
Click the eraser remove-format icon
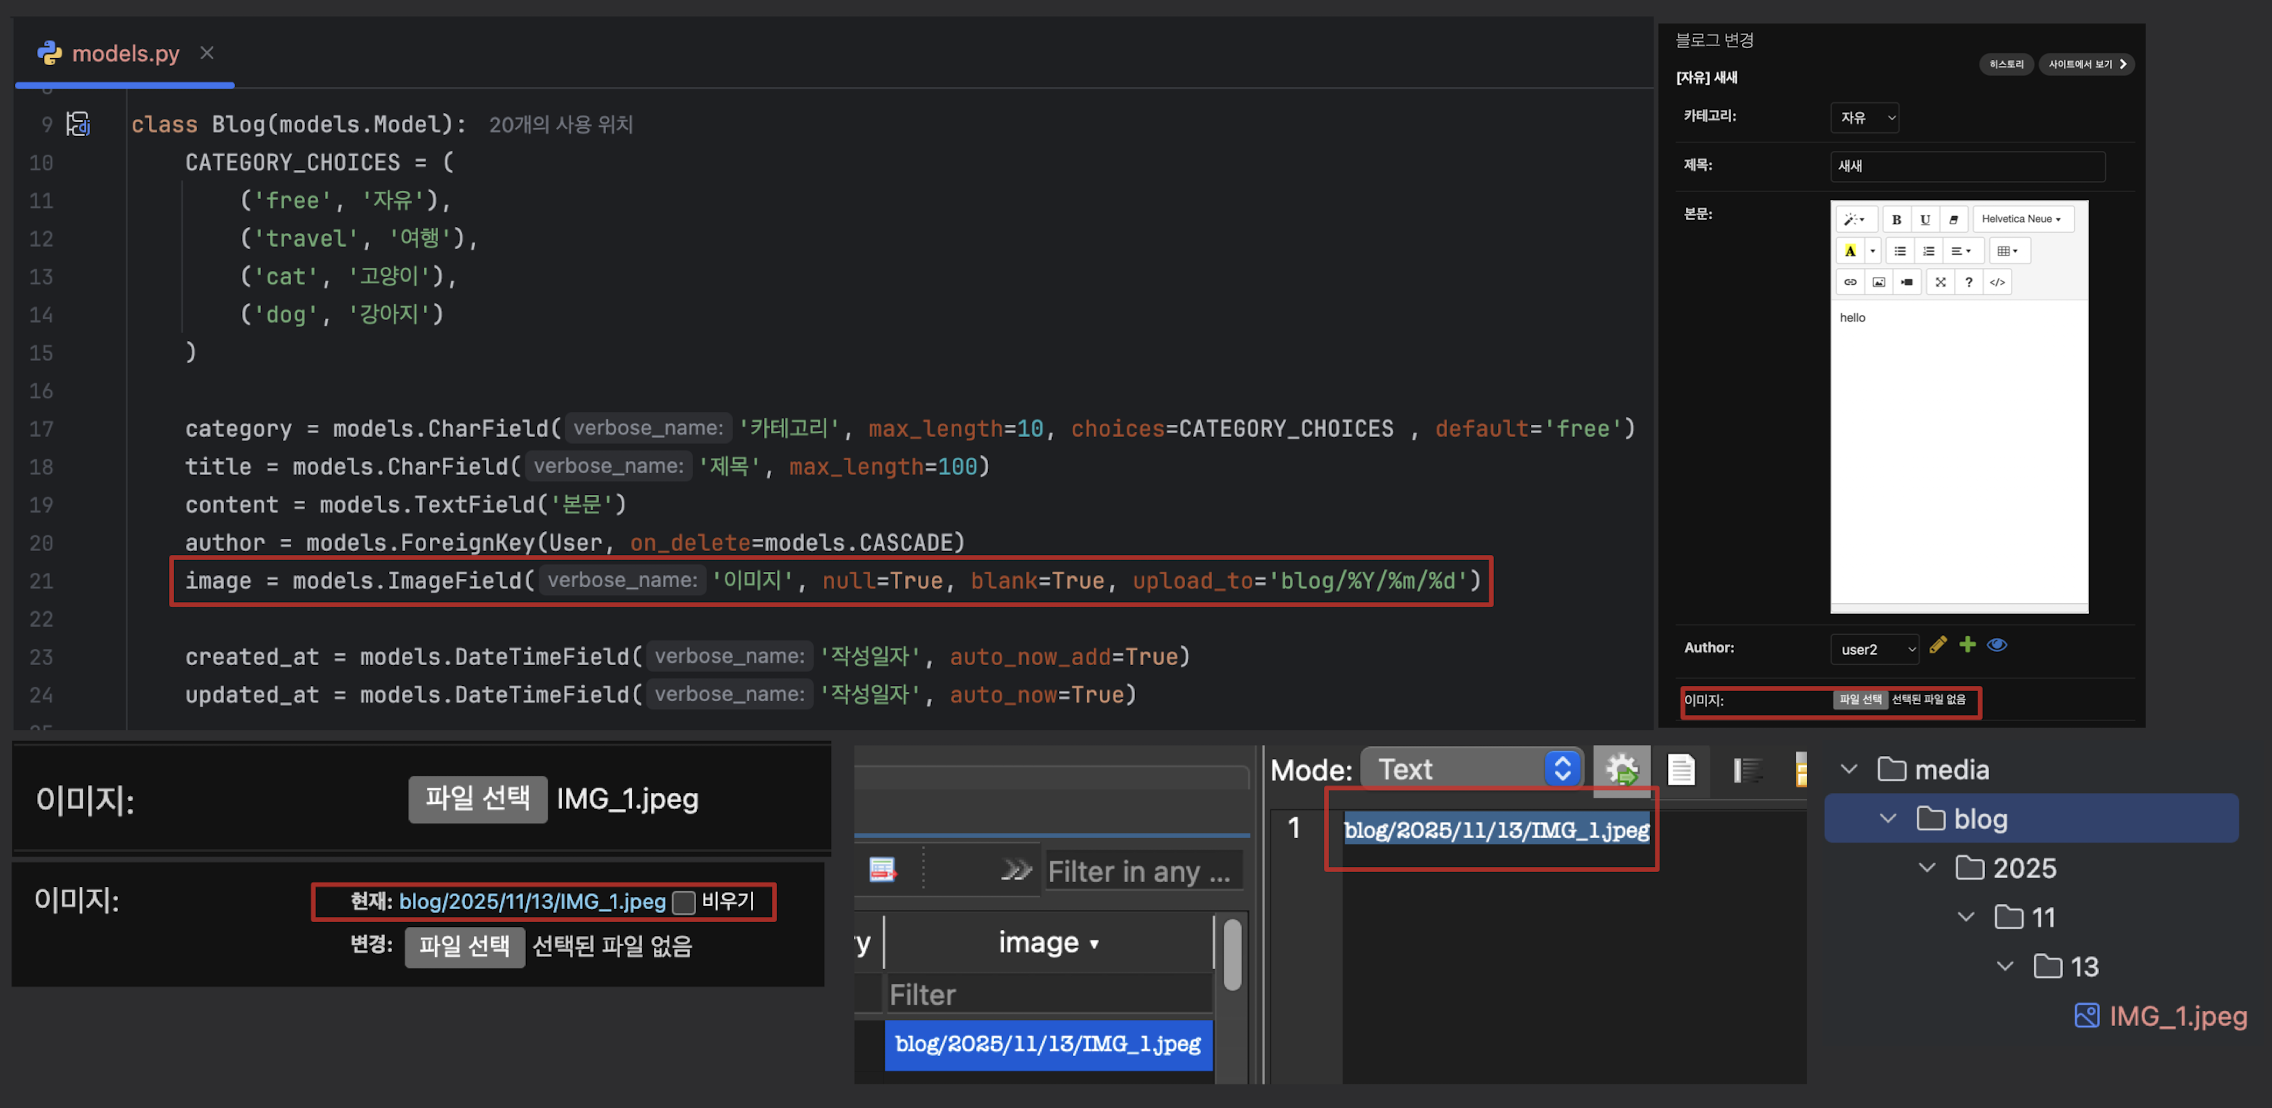1953,219
